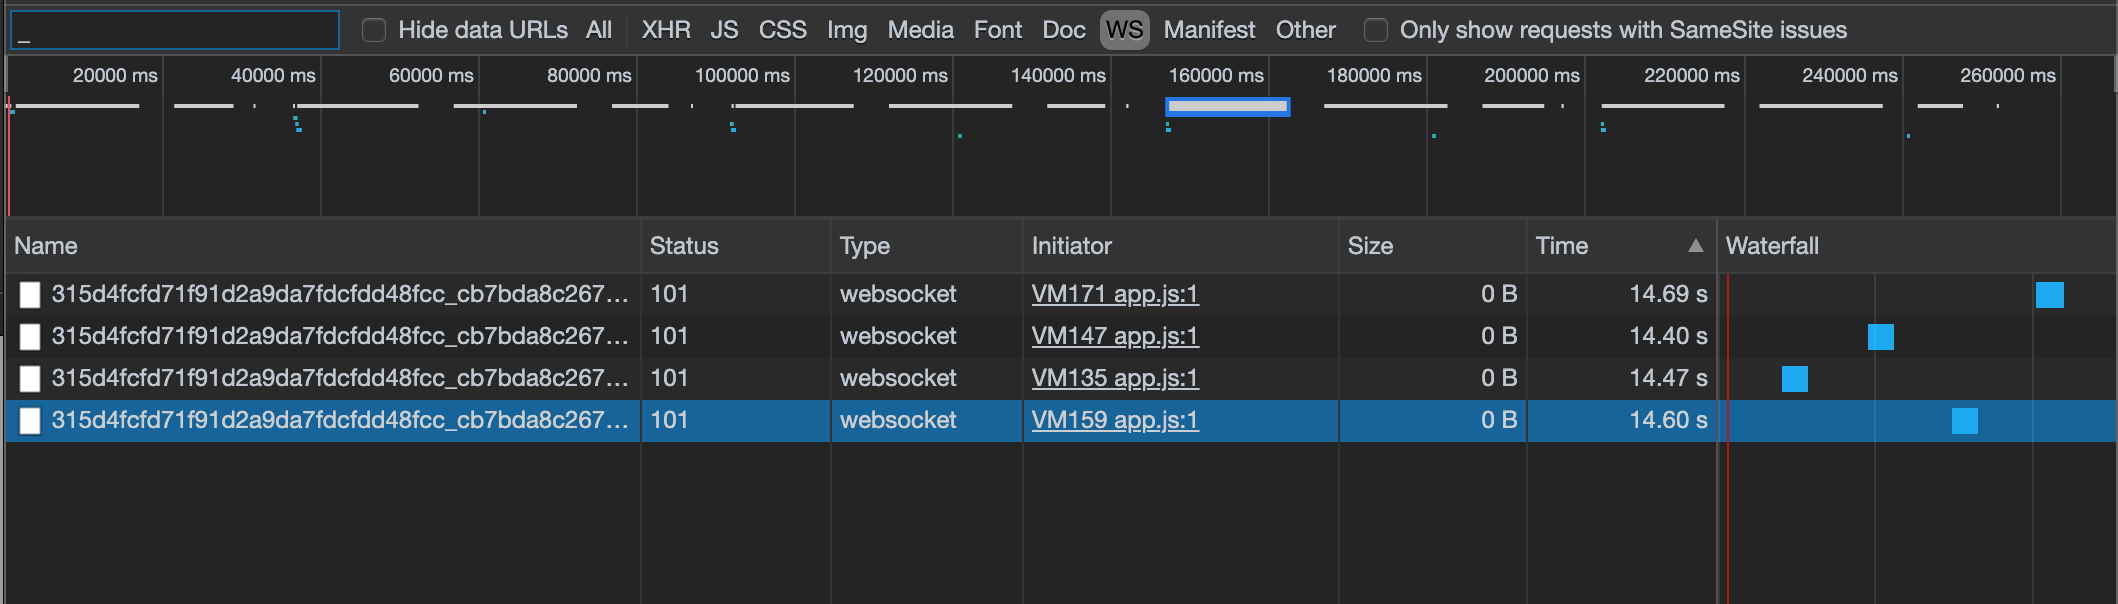Filter requests by JS type

click(x=725, y=29)
